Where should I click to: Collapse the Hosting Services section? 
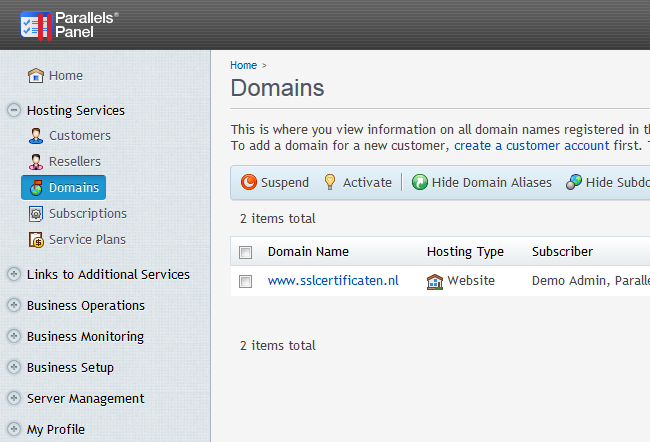[x=14, y=111]
